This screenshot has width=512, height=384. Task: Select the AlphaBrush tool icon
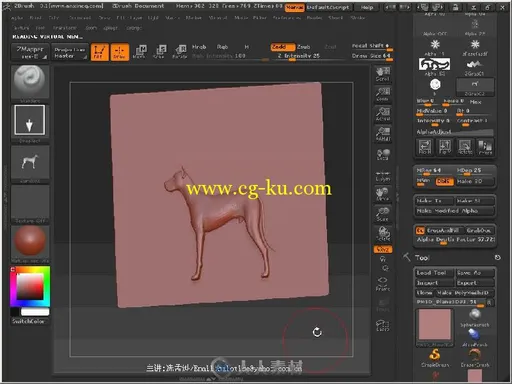(x=475, y=337)
